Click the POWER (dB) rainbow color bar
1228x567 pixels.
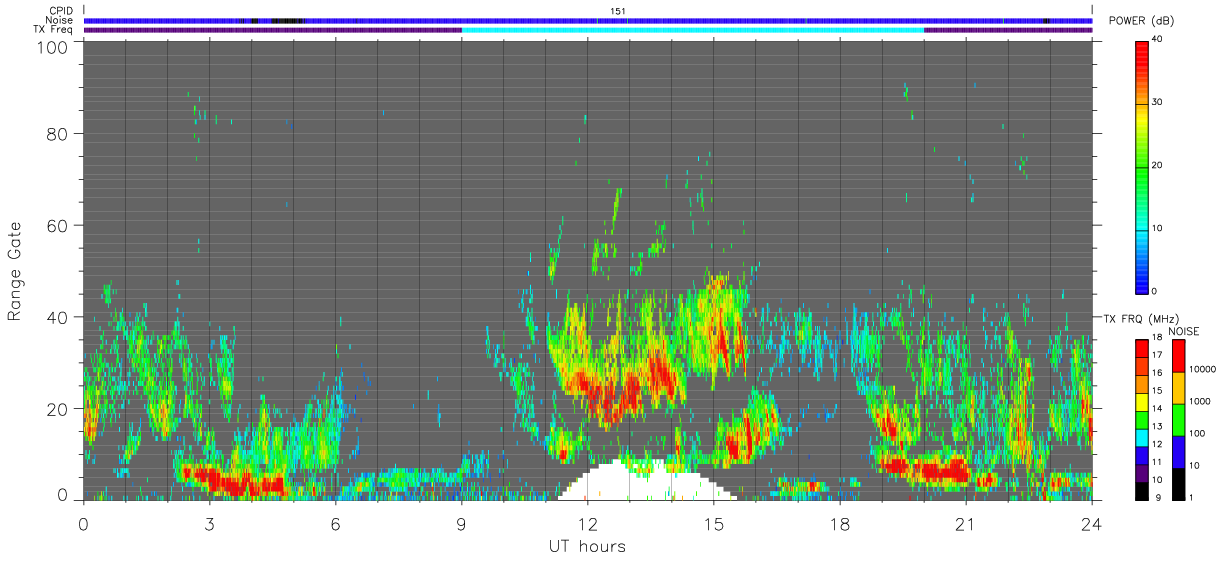(1142, 166)
